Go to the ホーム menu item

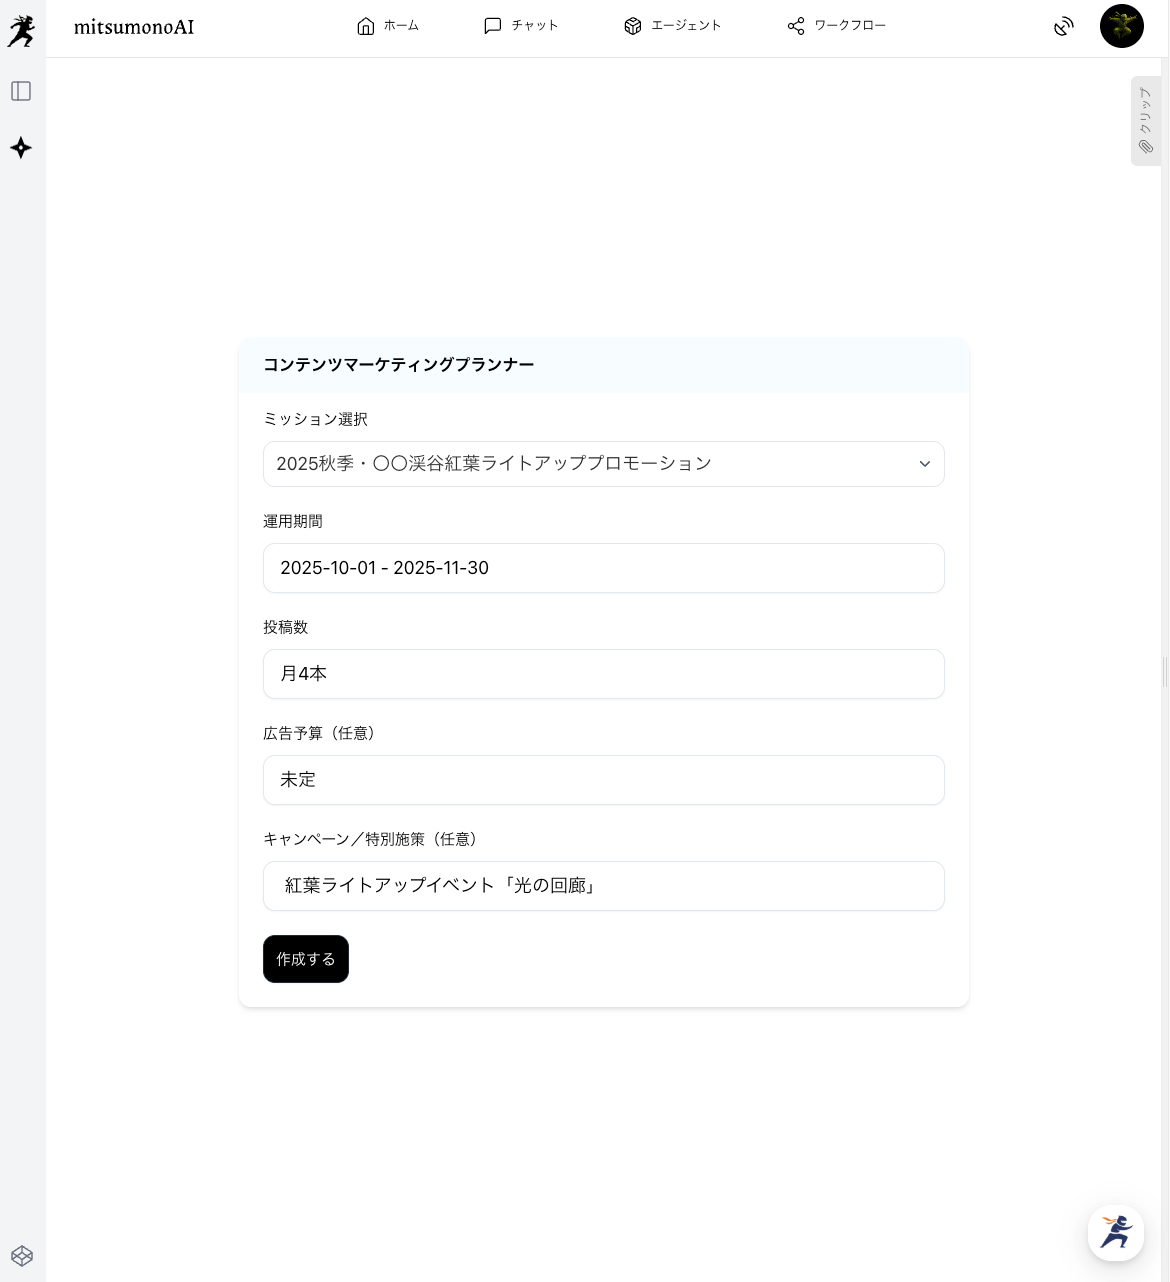pyautogui.click(x=401, y=26)
